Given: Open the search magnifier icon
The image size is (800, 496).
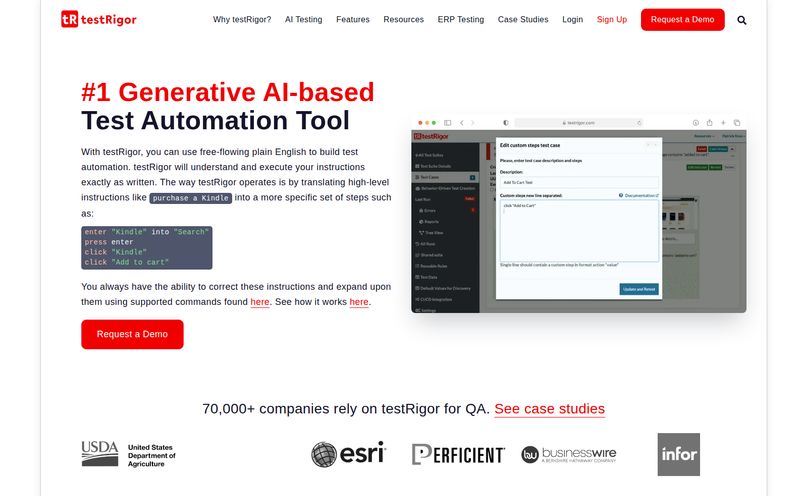Looking at the screenshot, I should pos(741,20).
